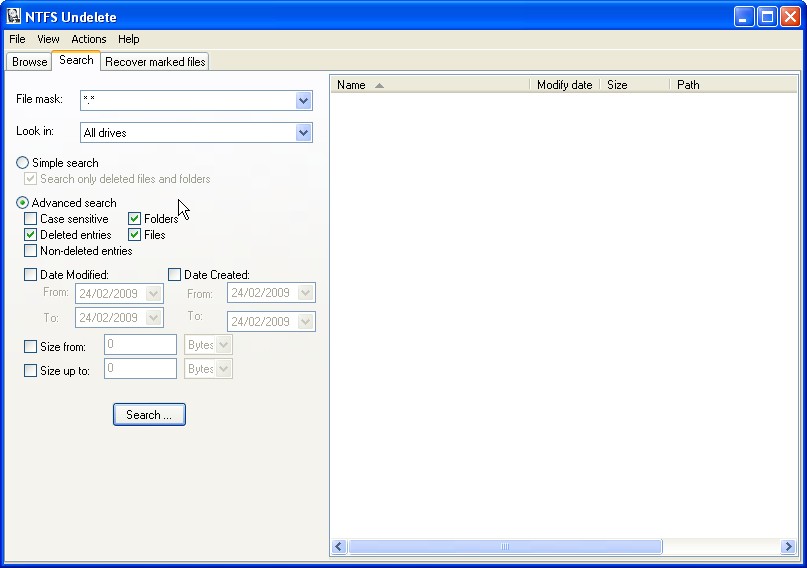Sort results by Name column
Screen dimensions: 807x568
[x=430, y=85]
